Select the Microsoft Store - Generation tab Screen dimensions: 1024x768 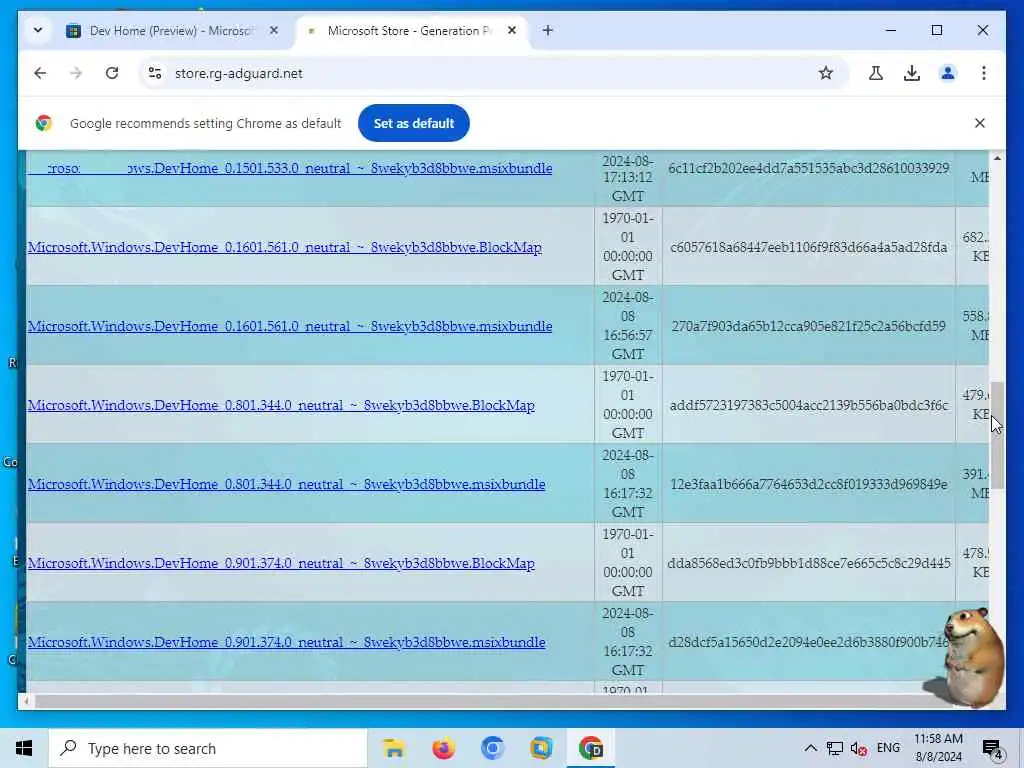pos(411,31)
